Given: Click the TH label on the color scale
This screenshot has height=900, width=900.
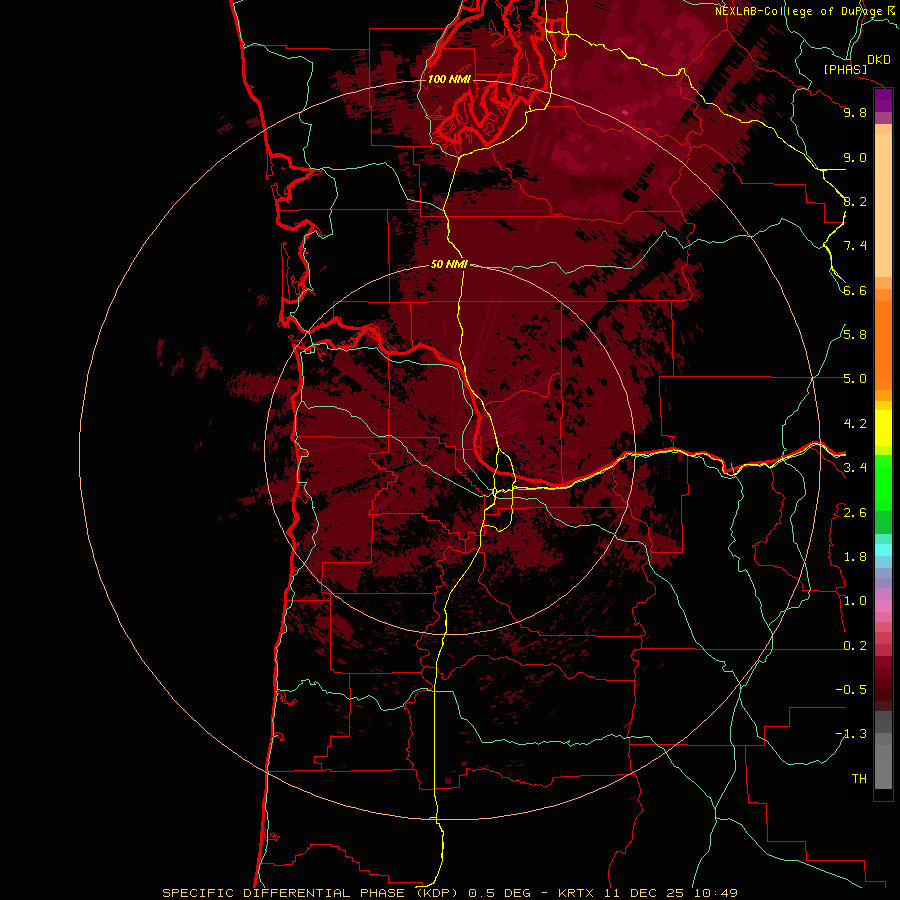Looking at the screenshot, I should [859, 779].
